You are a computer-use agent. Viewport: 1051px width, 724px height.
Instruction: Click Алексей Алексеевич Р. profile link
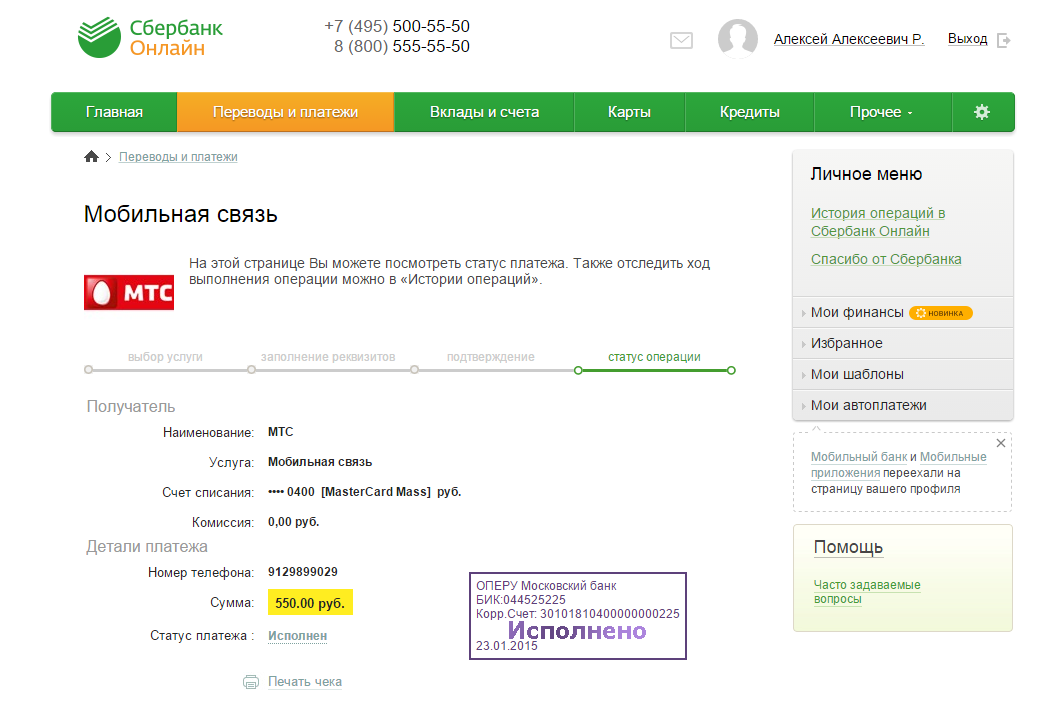click(x=849, y=39)
